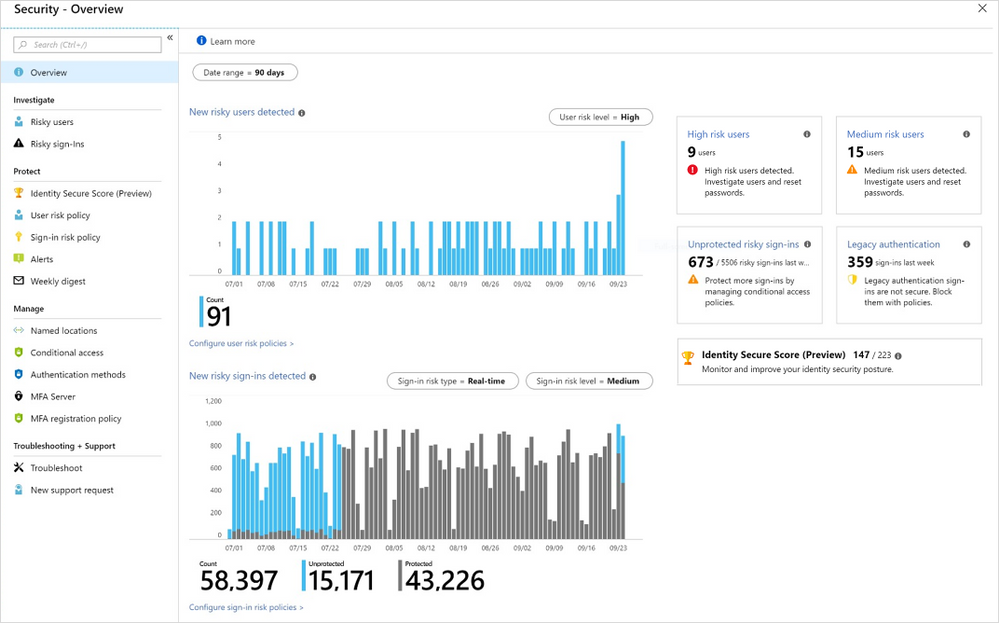This screenshot has height=623, width=999.
Task: Change the User risk level High filter
Action: [x=599, y=116]
